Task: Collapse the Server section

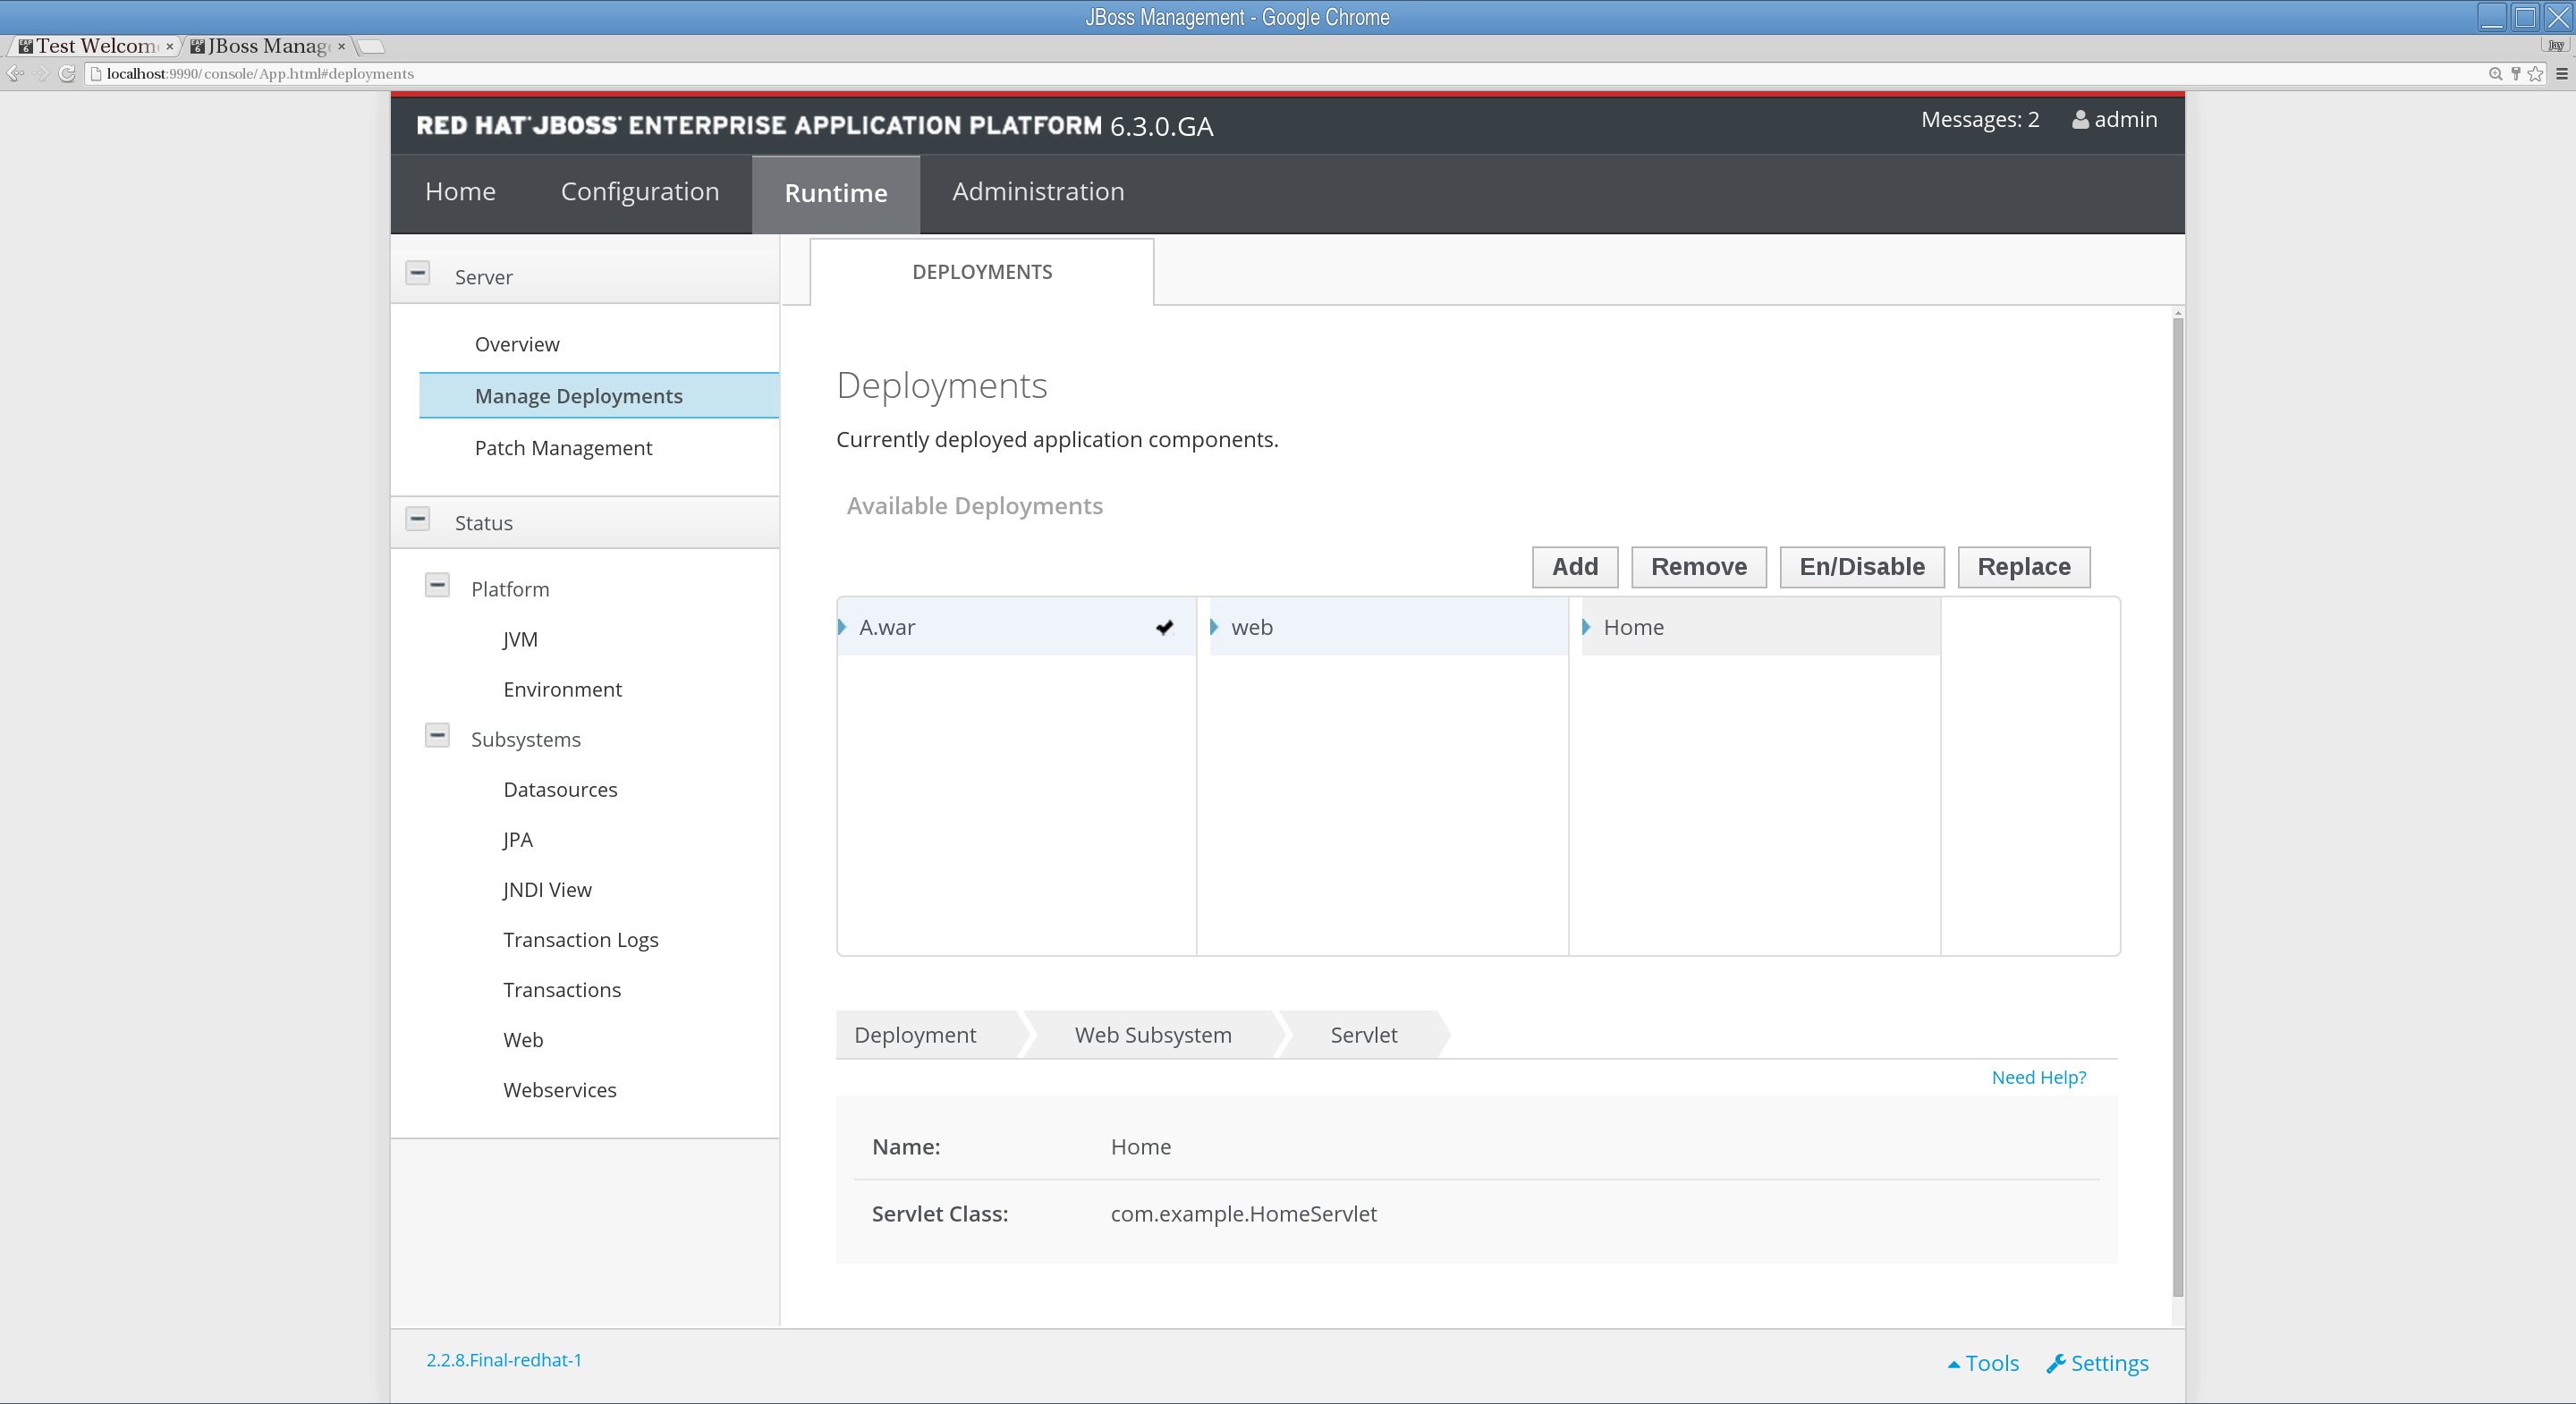Action: [x=418, y=273]
